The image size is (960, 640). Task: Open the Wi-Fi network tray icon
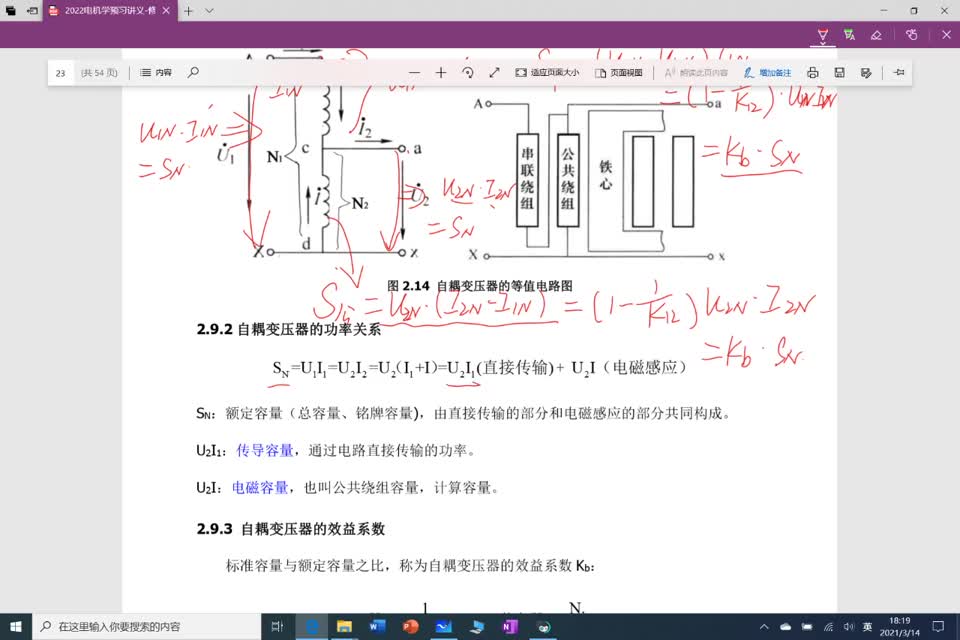pyautogui.click(x=828, y=627)
